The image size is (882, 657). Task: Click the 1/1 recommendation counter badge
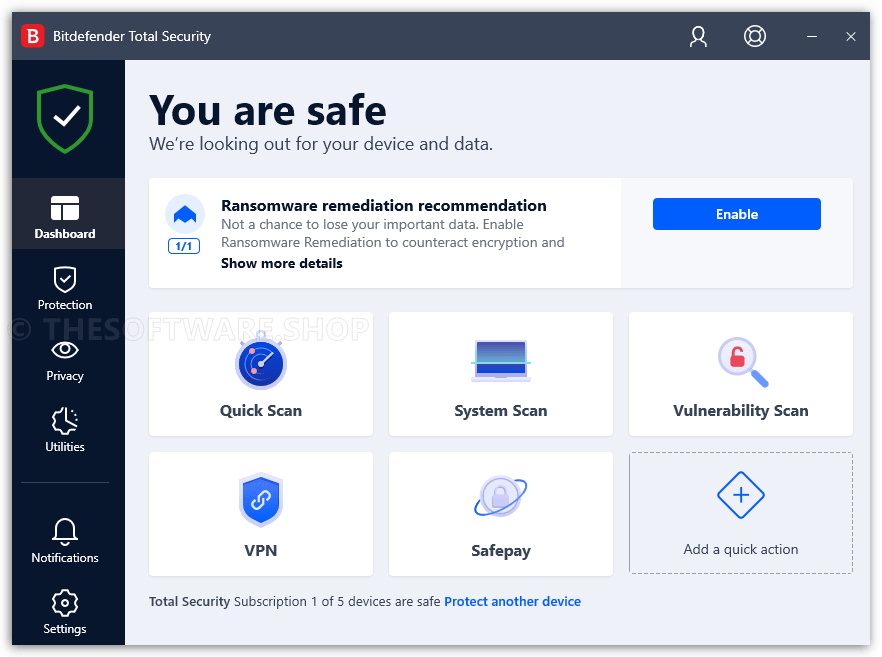tap(184, 246)
